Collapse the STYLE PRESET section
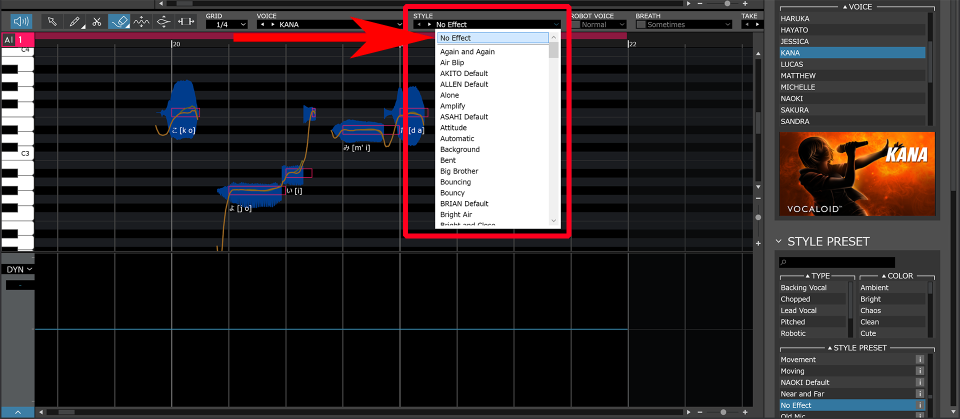 pyautogui.click(x=779, y=241)
